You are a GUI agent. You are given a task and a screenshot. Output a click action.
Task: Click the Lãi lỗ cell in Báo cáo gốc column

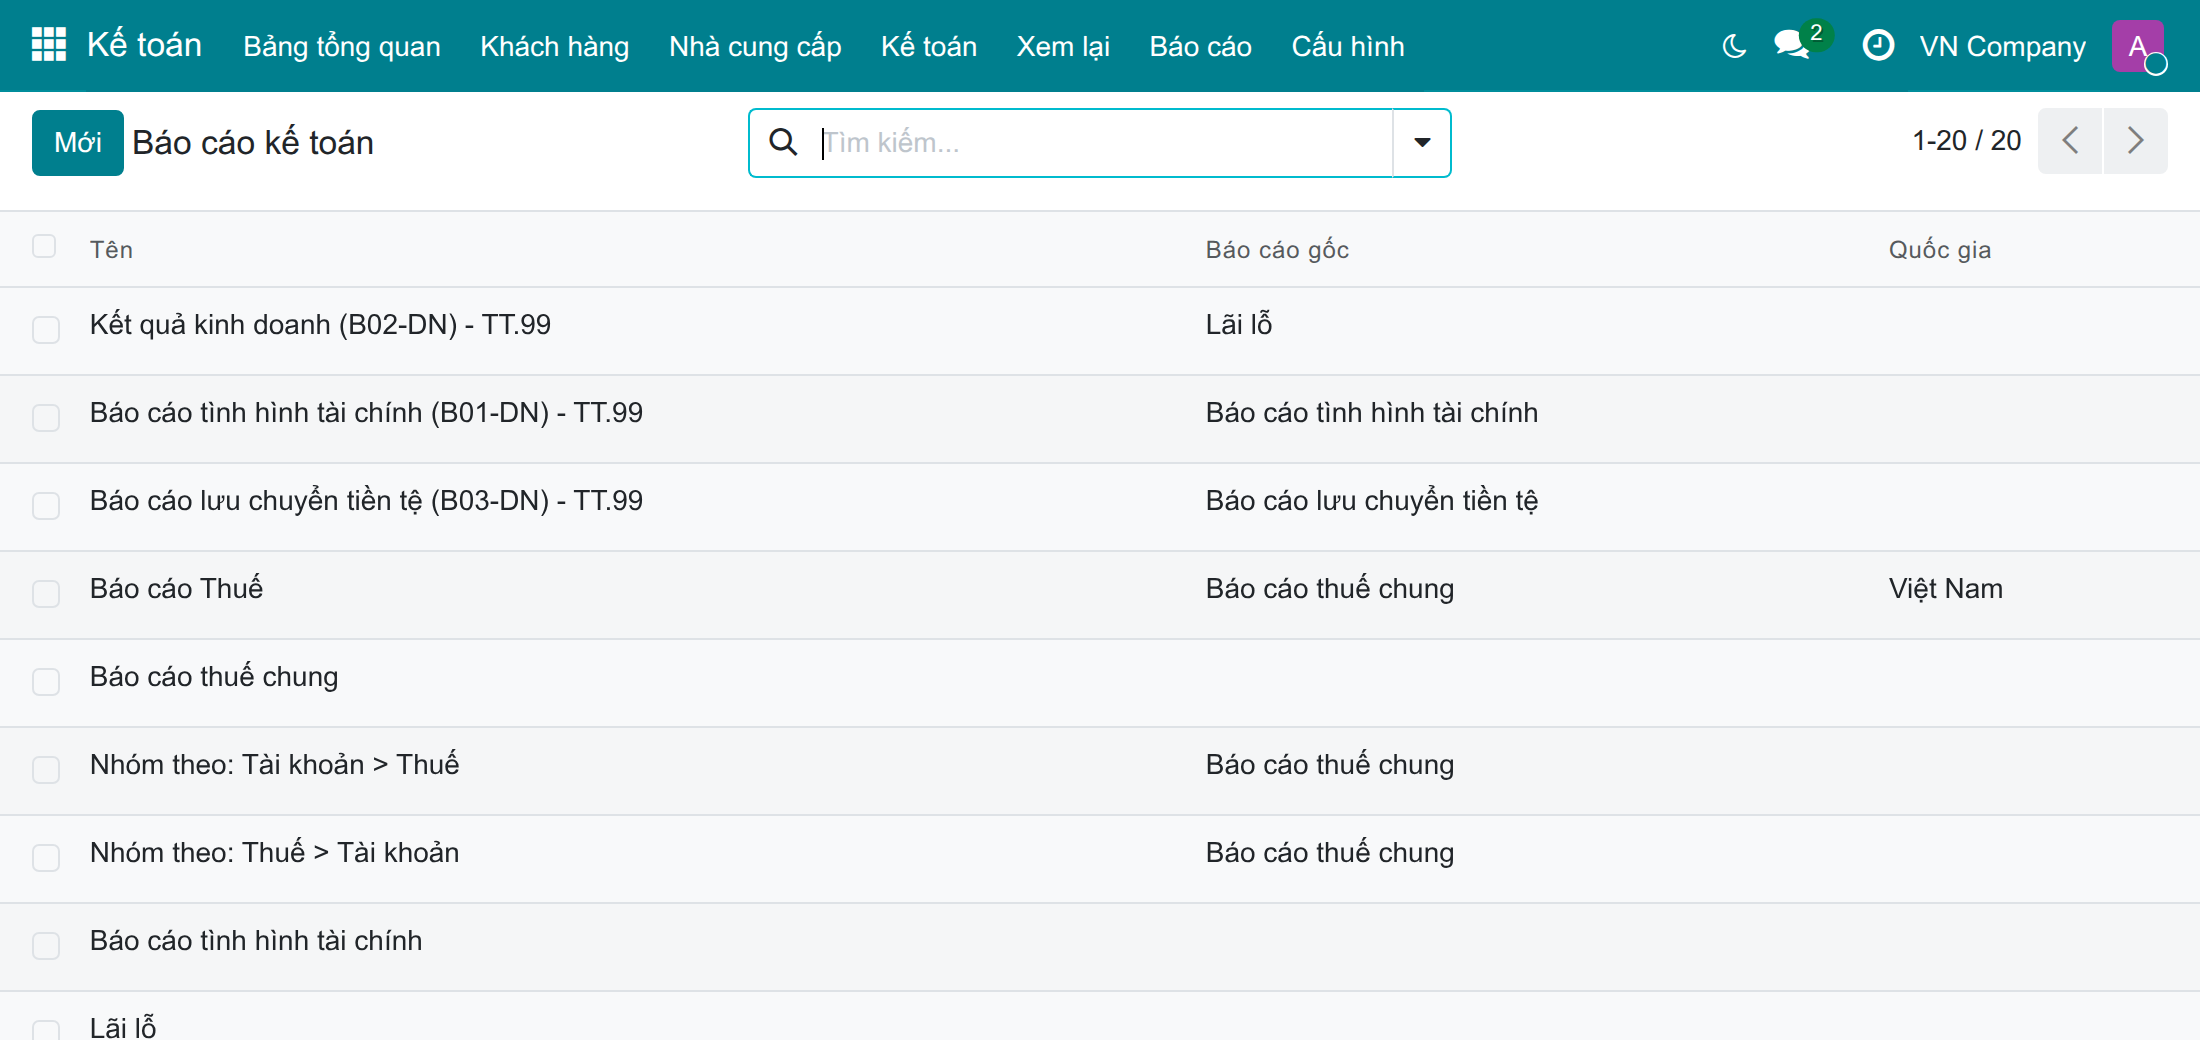[1238, 324]
